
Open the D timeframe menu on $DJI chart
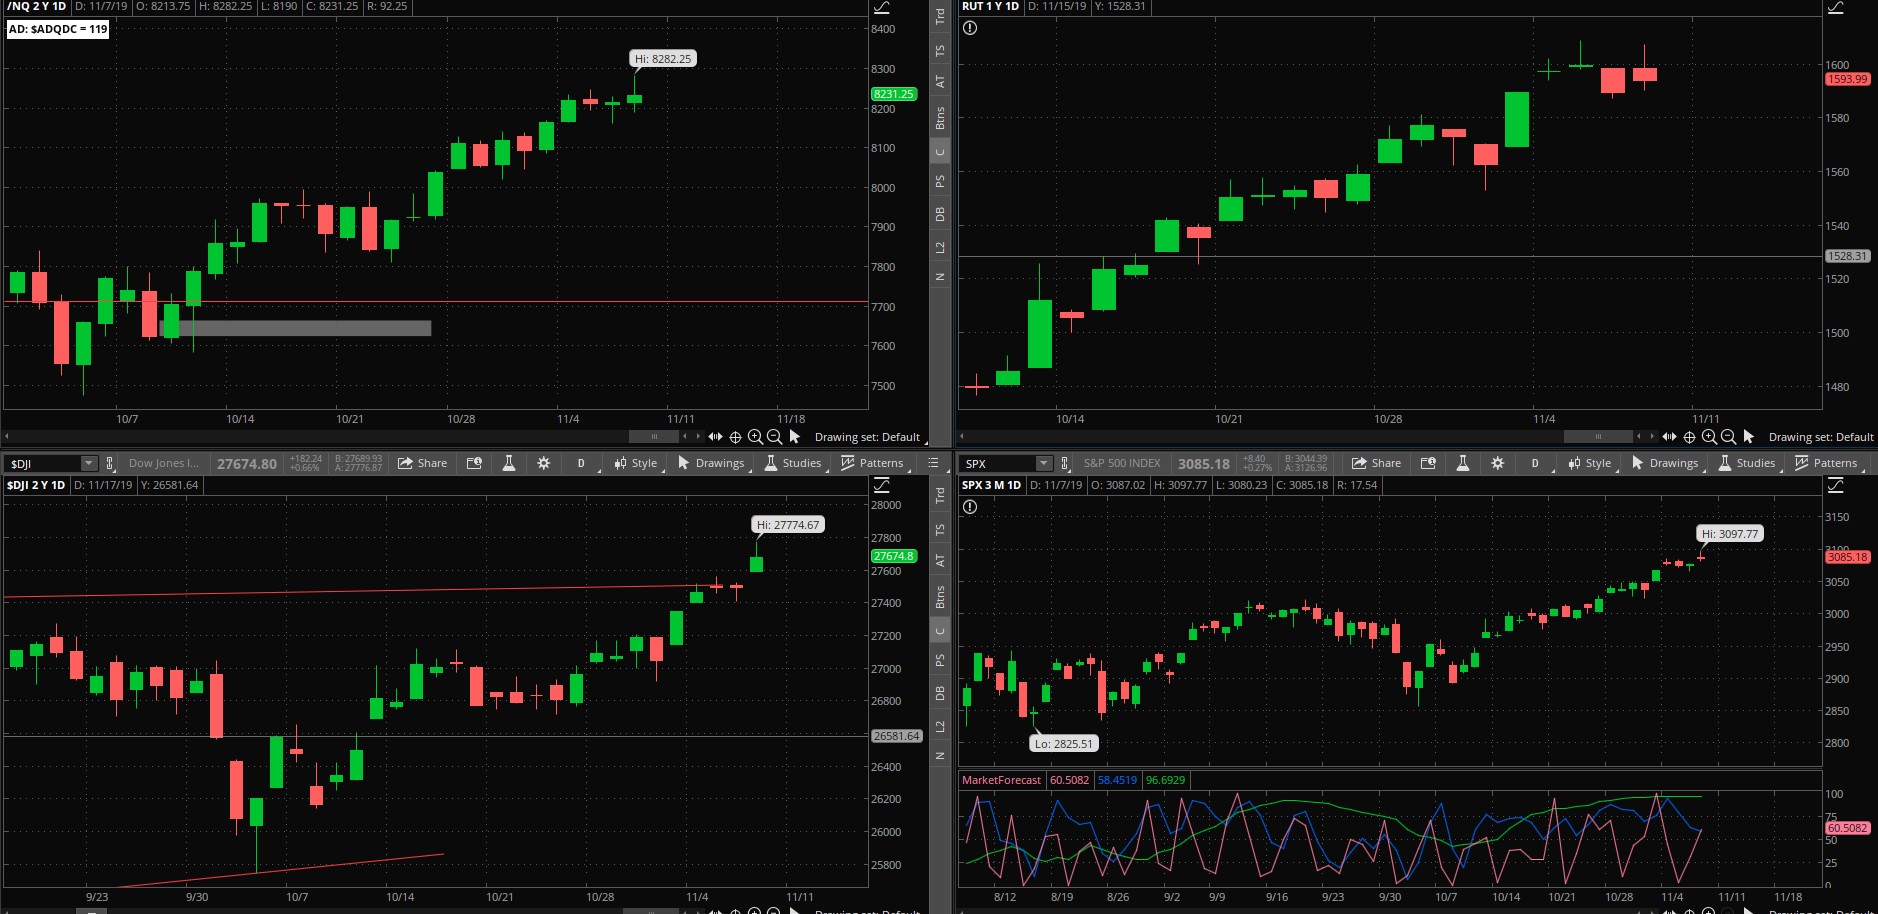(581, 463)
